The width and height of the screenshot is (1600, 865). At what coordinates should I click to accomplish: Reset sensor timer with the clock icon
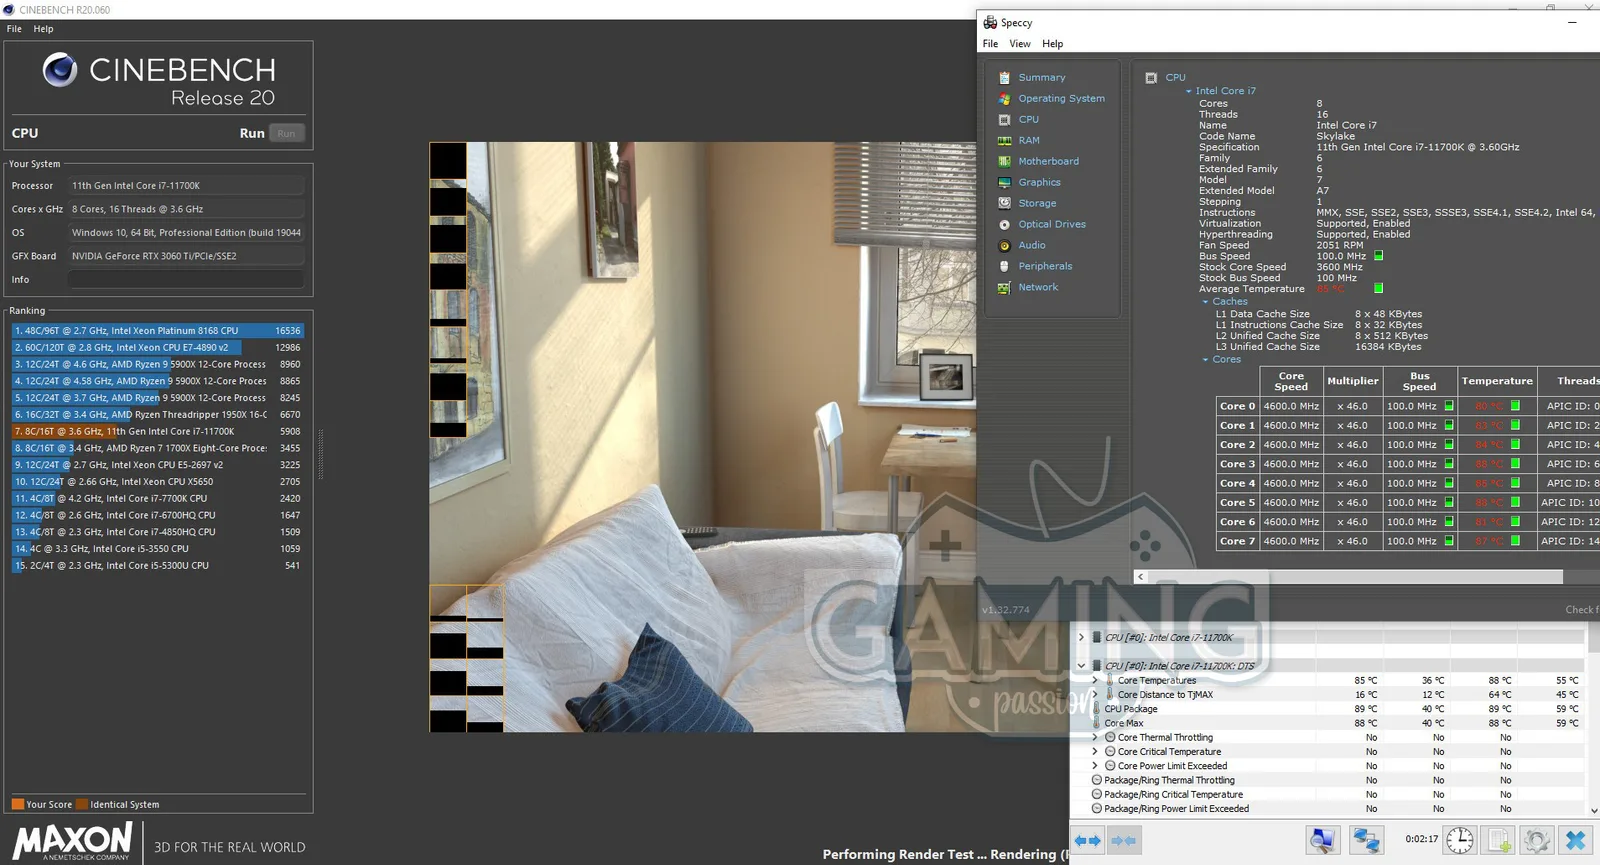pyautogui.click(x=1460, y=840)
